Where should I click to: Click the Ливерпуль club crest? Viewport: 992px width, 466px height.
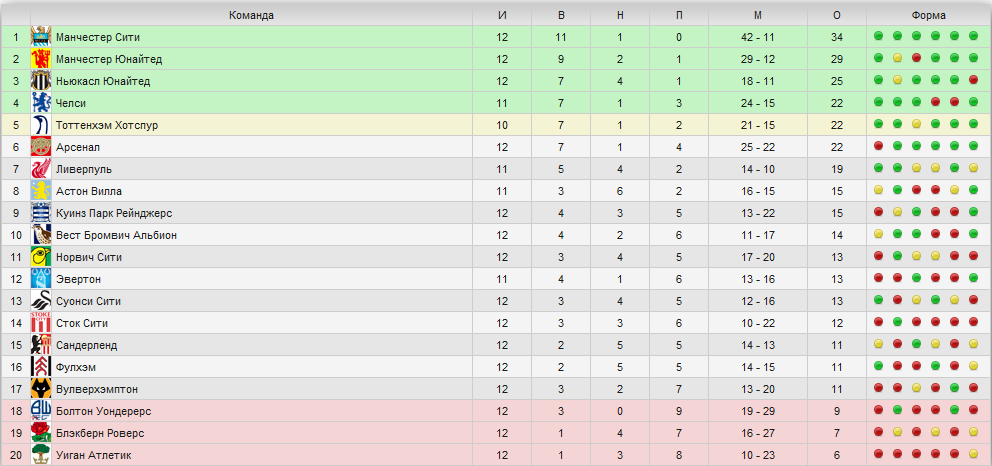[41, 169]
